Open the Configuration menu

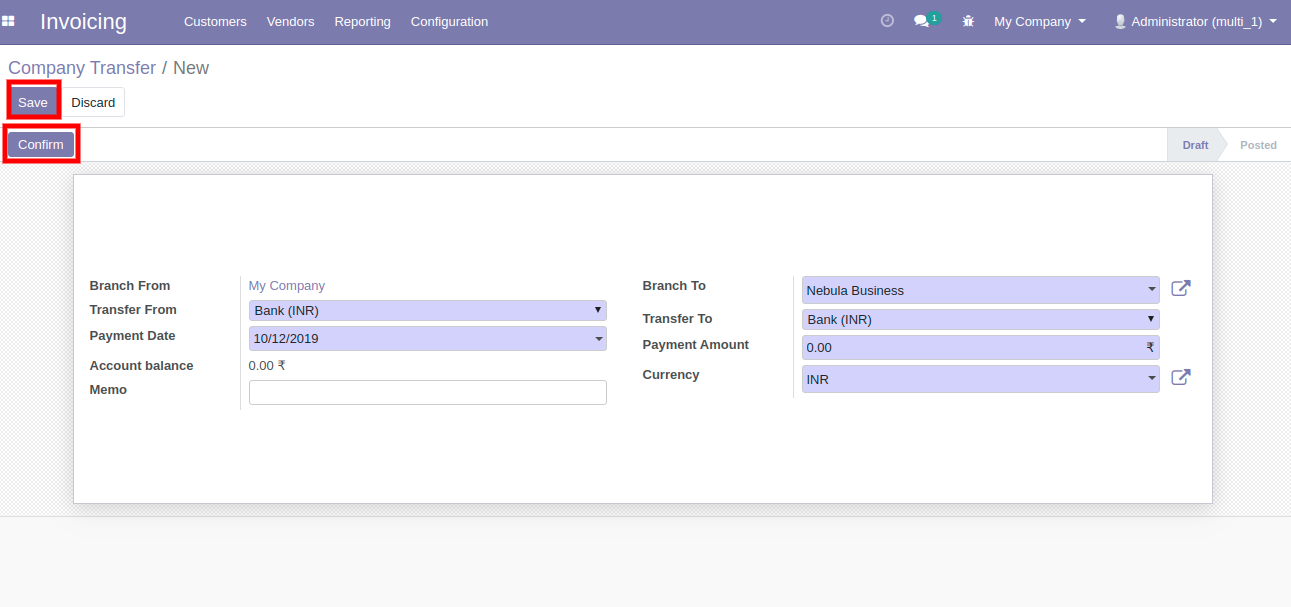[x=449, y=21]
